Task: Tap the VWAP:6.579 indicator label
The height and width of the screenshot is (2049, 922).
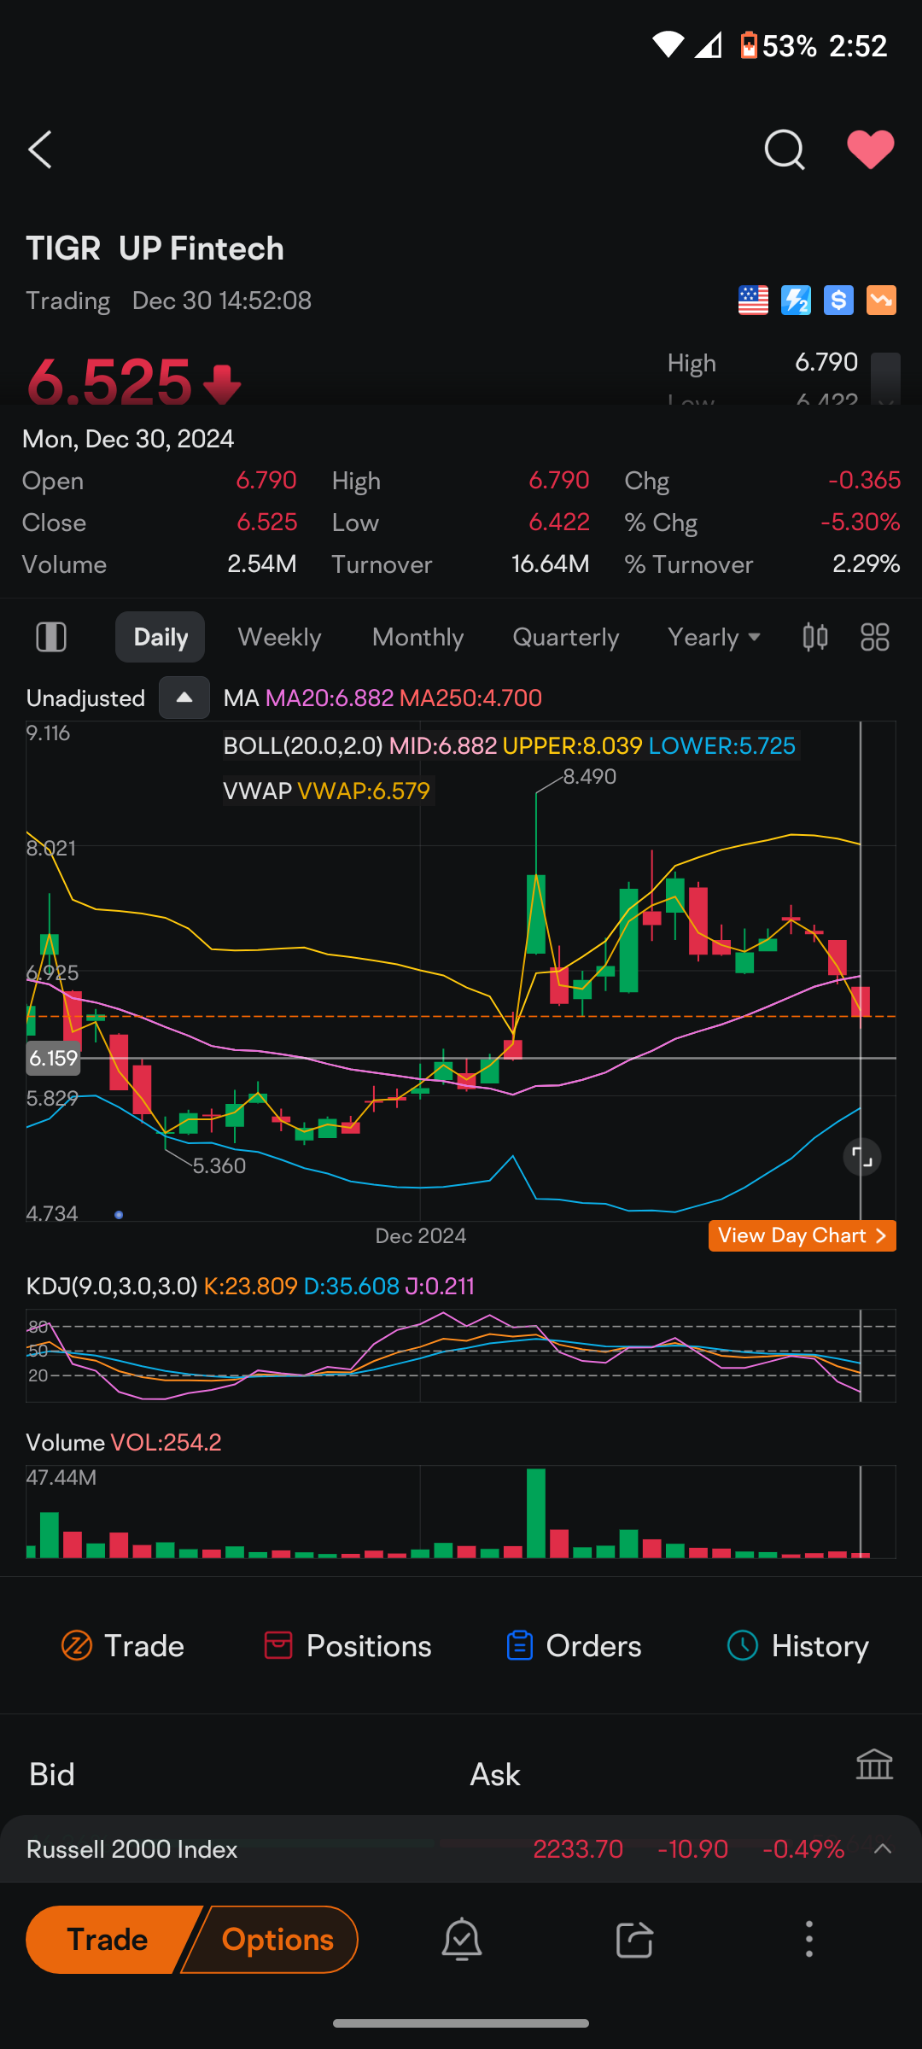Action: (364, 791)
